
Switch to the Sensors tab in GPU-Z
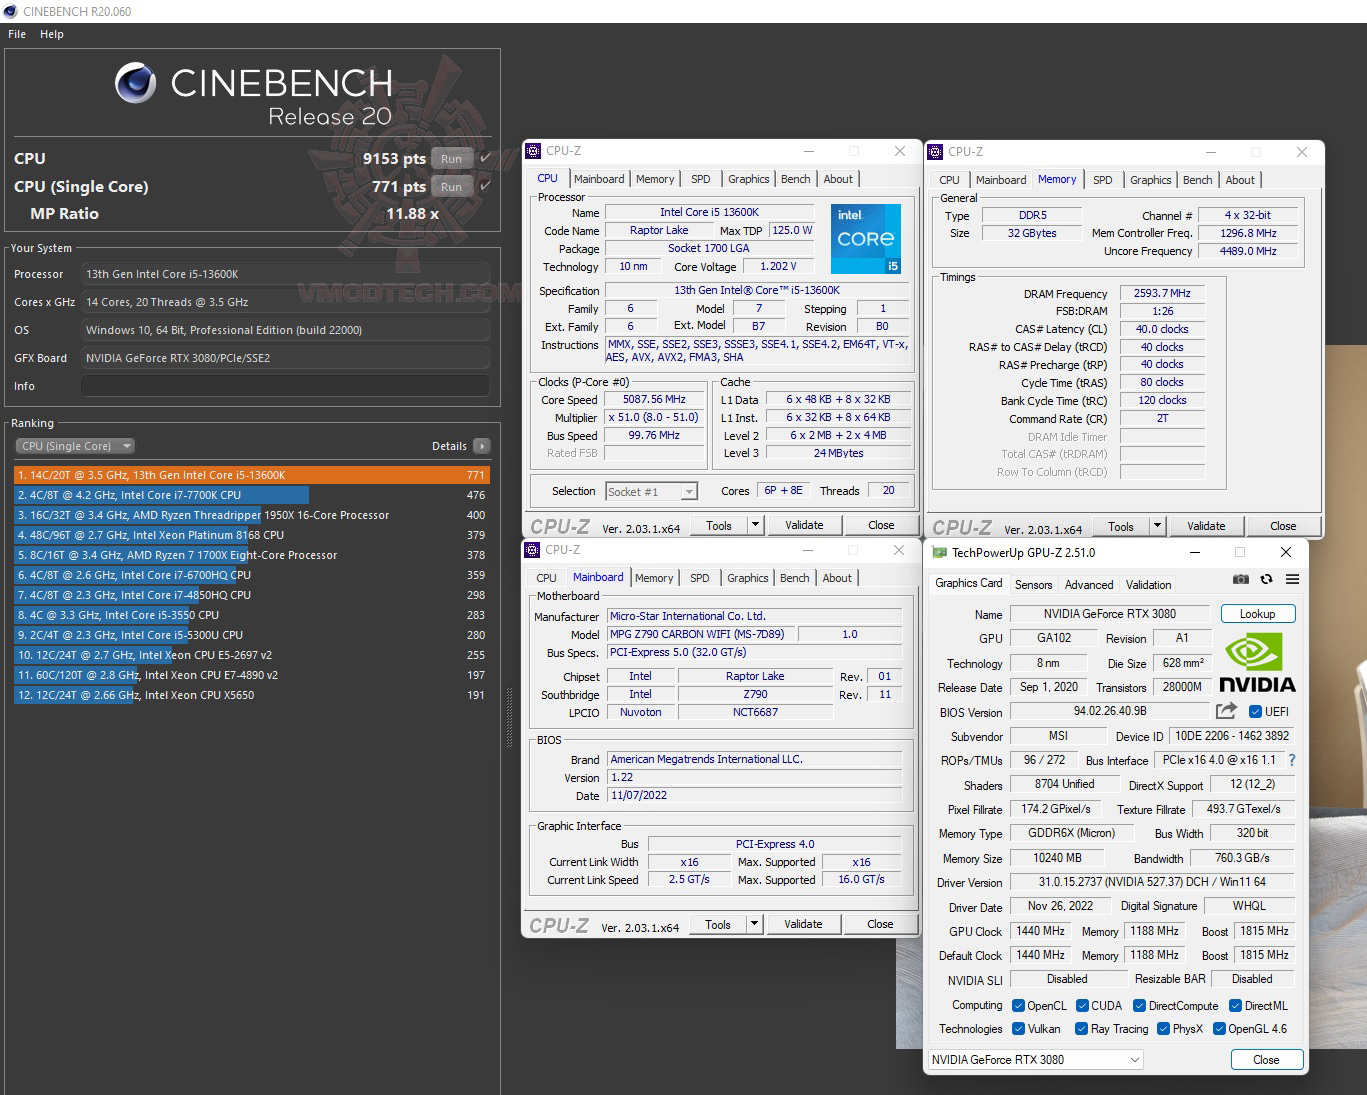(x=1034, y=585)
